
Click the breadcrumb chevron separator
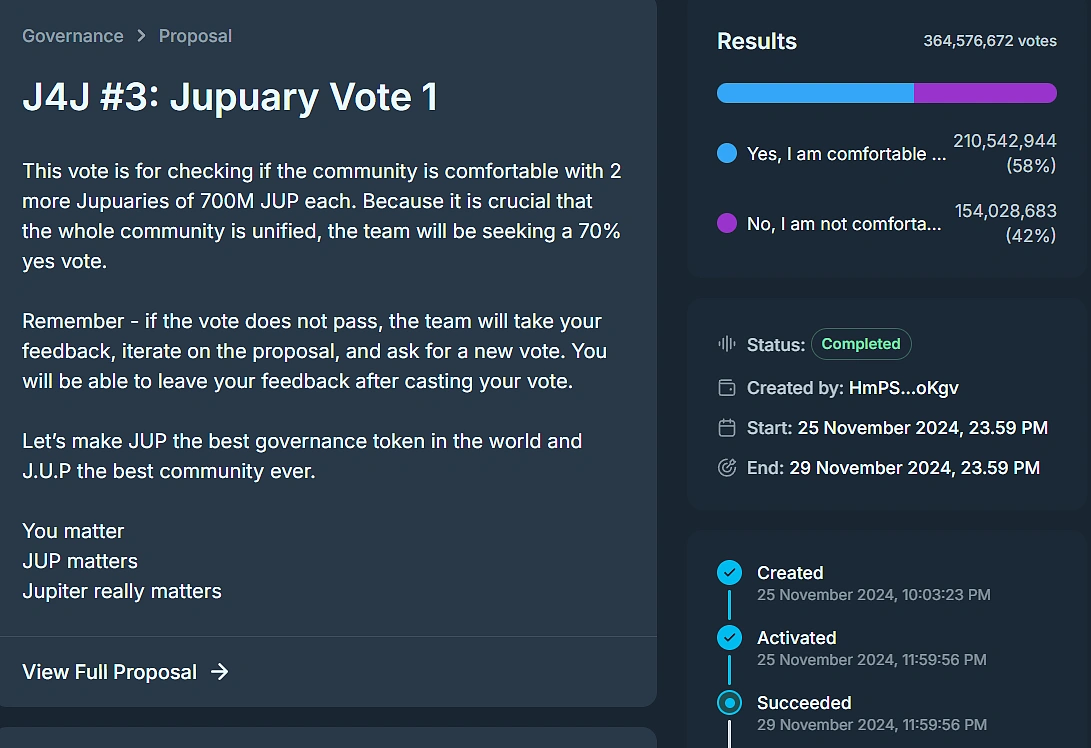click(141, 35)
